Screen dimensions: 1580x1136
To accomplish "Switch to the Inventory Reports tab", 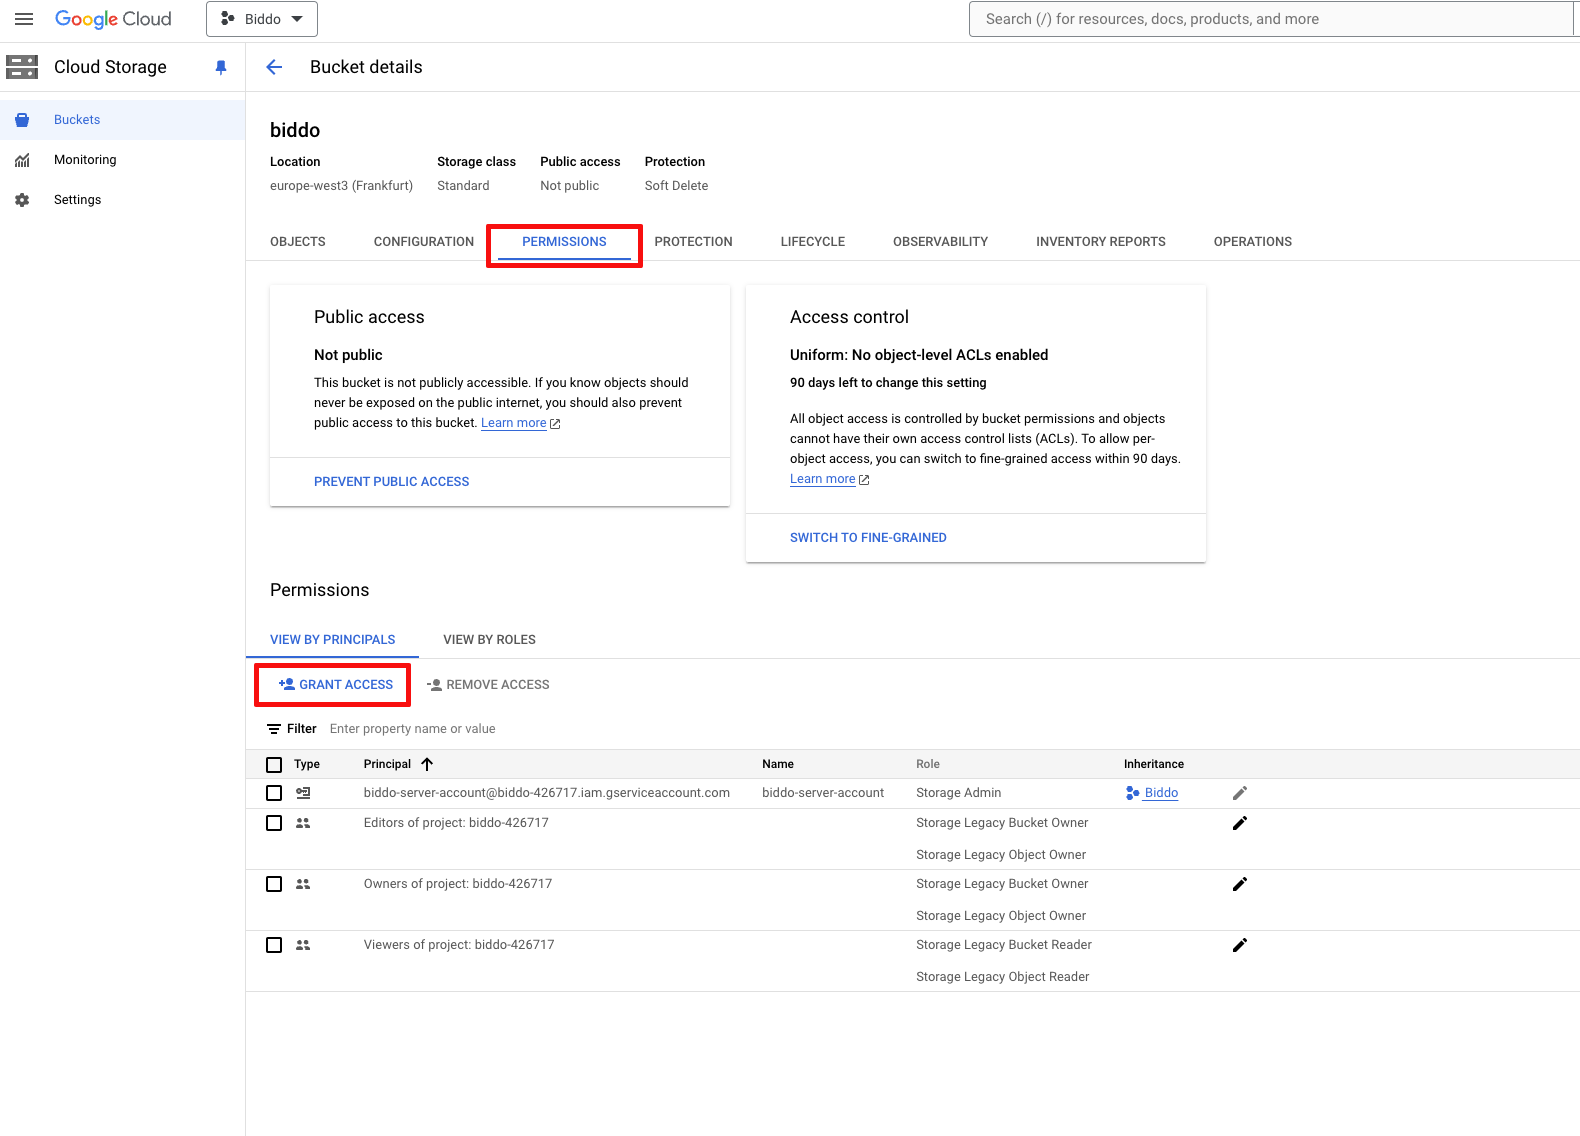I will (1101, 242).
